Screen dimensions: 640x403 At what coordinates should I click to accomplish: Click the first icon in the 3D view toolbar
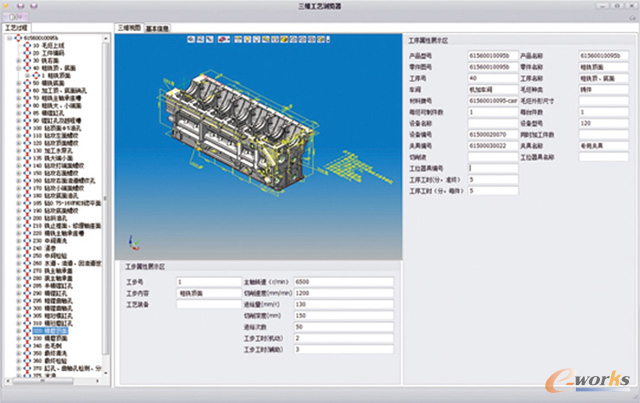coord(191,39)
